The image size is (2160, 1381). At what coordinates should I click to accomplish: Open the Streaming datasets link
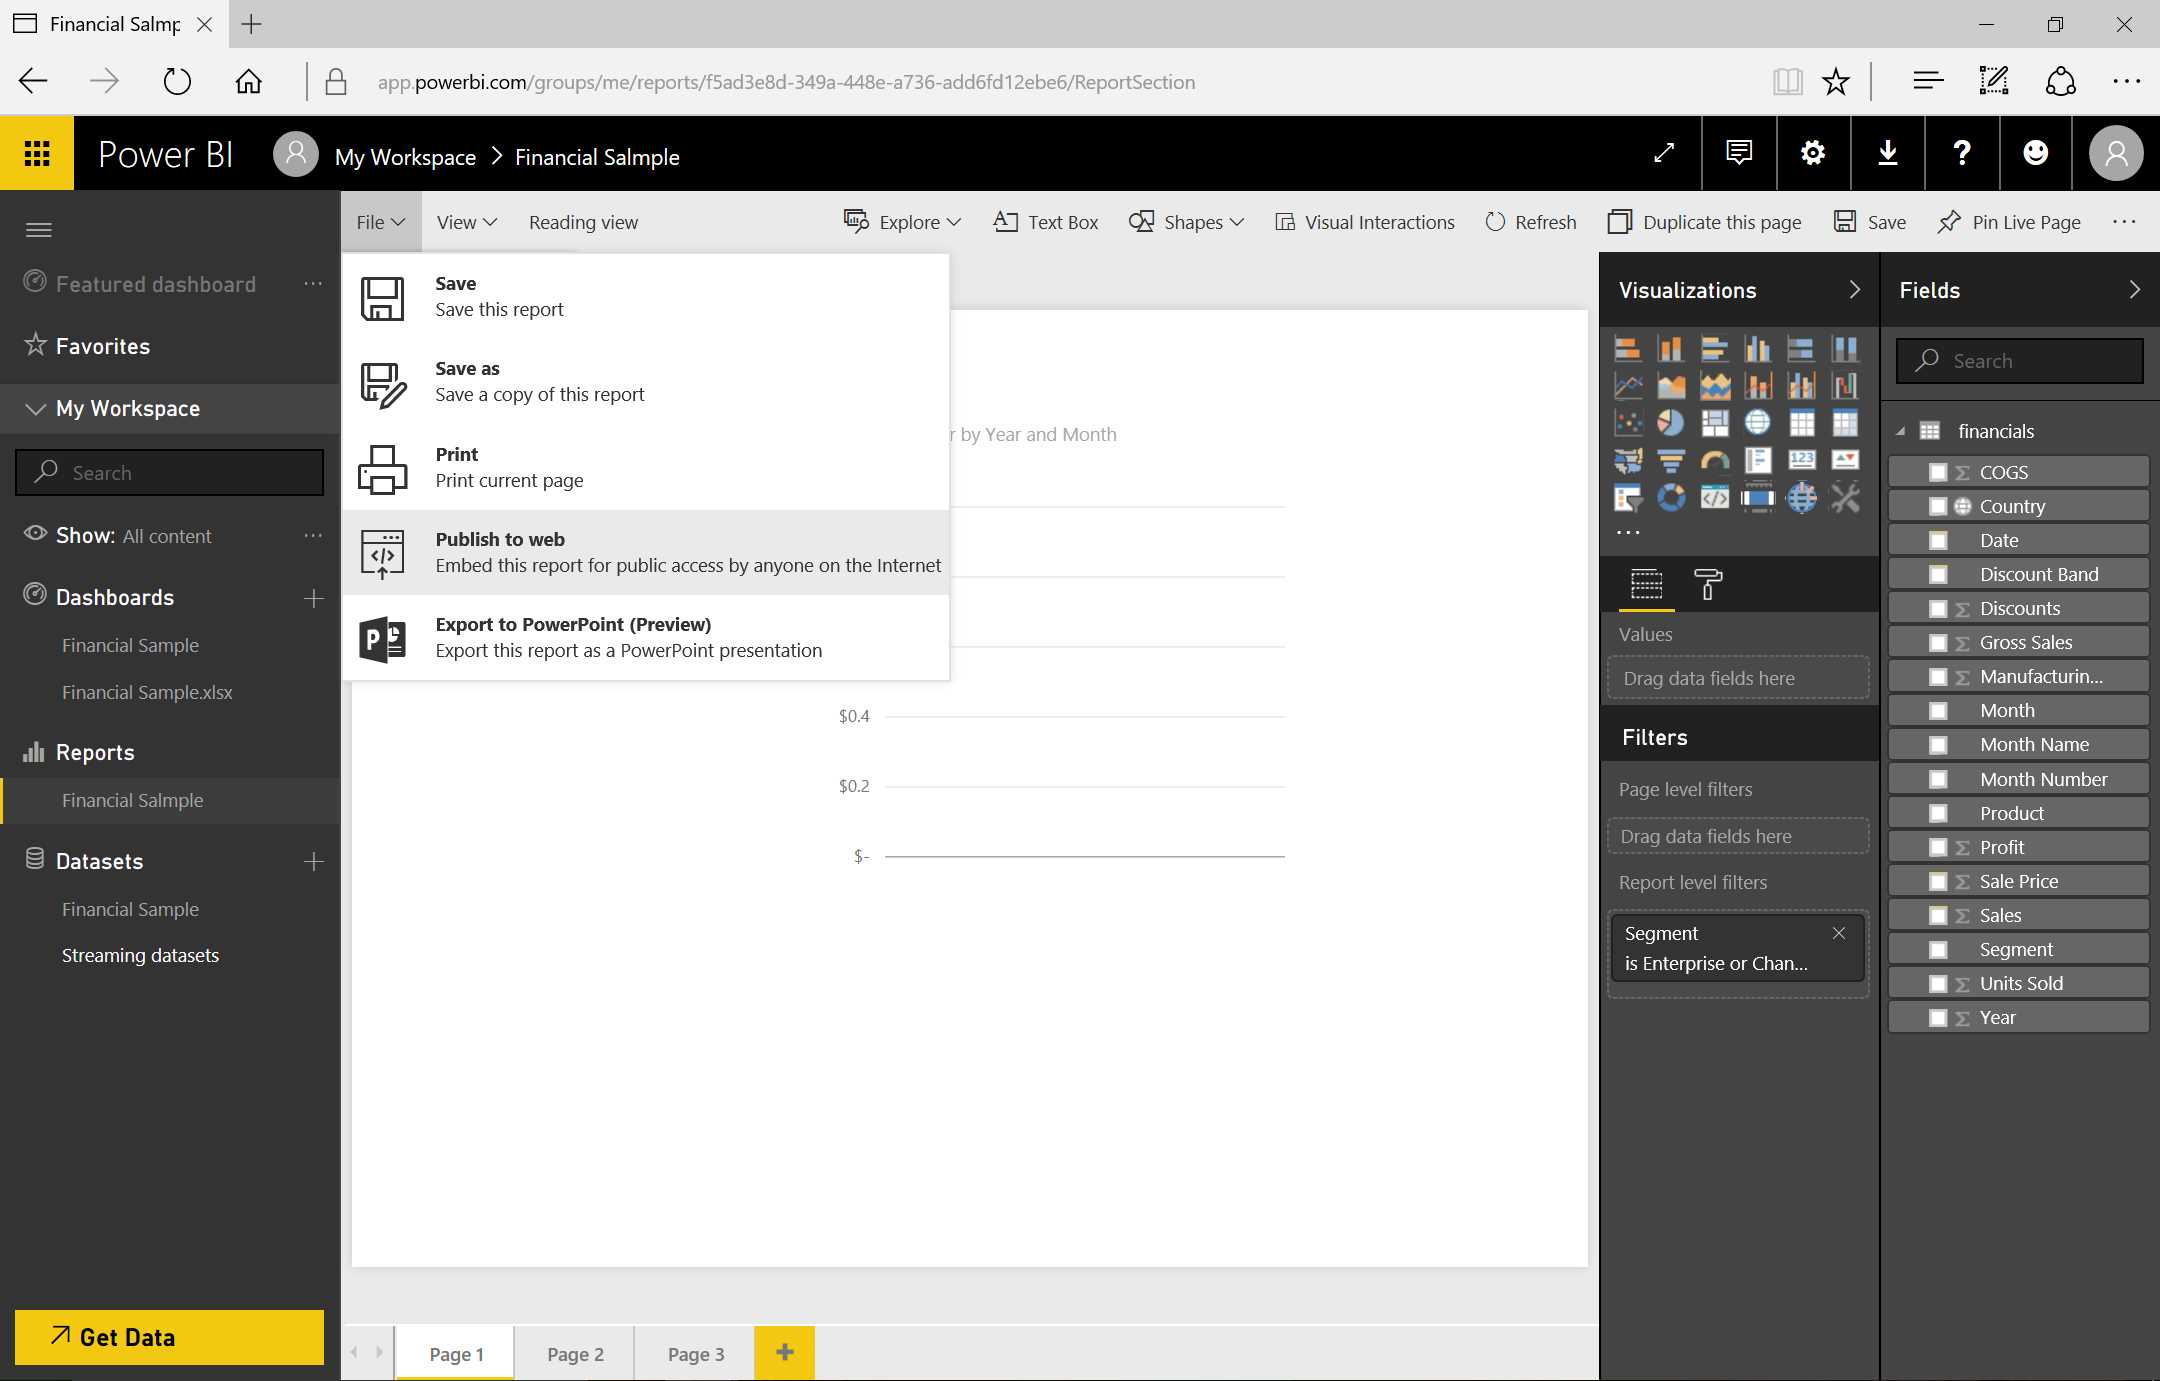140,955
